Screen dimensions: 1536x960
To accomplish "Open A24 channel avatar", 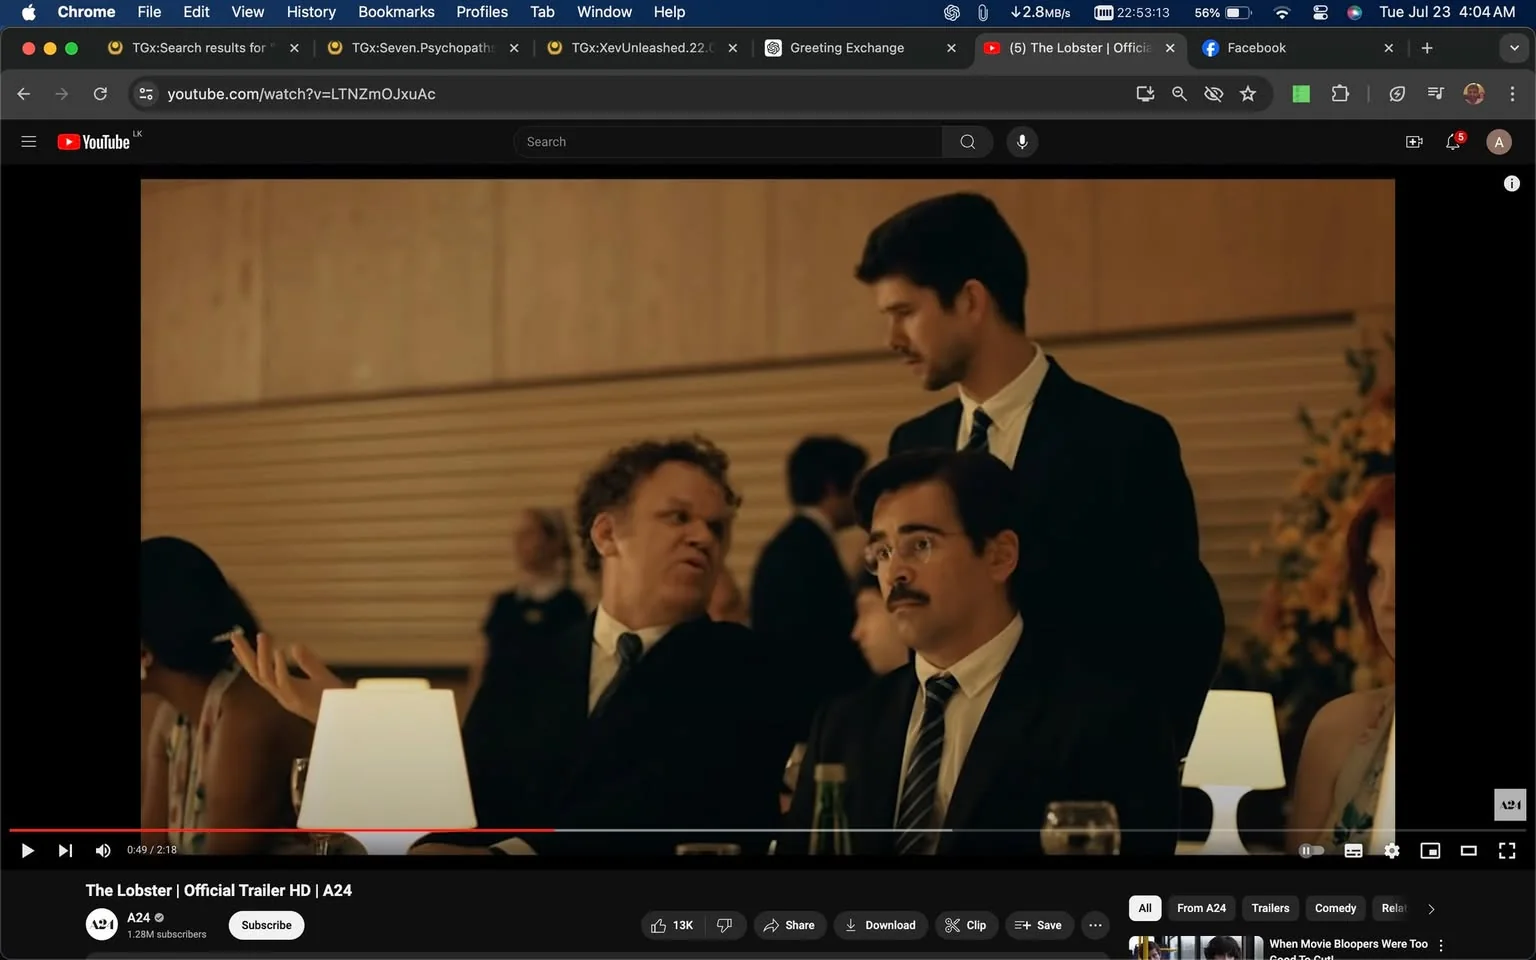I will click(x=102, y=925).
